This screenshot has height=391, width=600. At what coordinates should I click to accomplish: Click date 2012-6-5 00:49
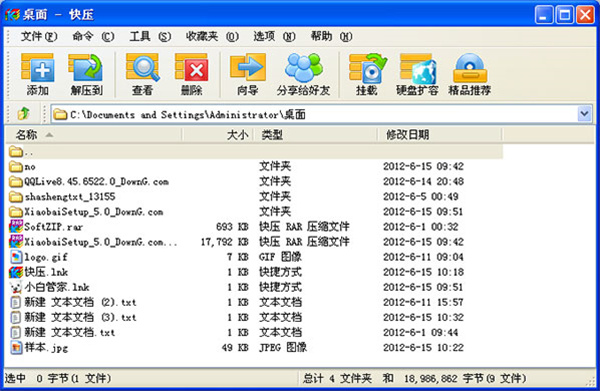click(421, 197)
